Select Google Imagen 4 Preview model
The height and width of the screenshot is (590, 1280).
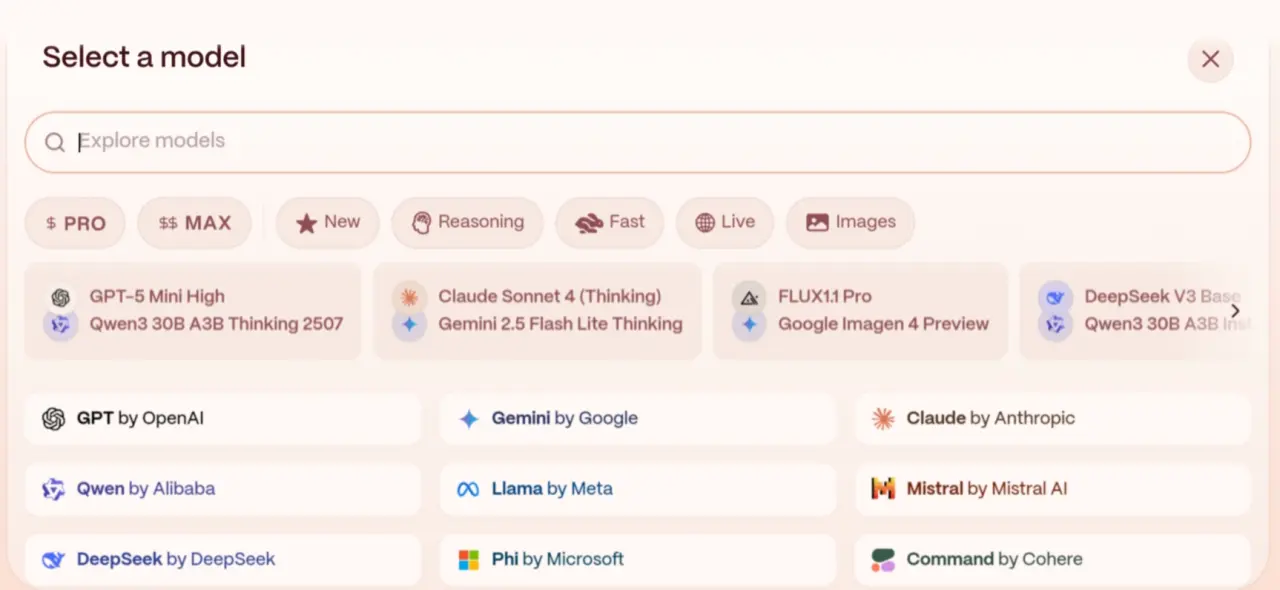pyautogui.click(x=884, y=324)
